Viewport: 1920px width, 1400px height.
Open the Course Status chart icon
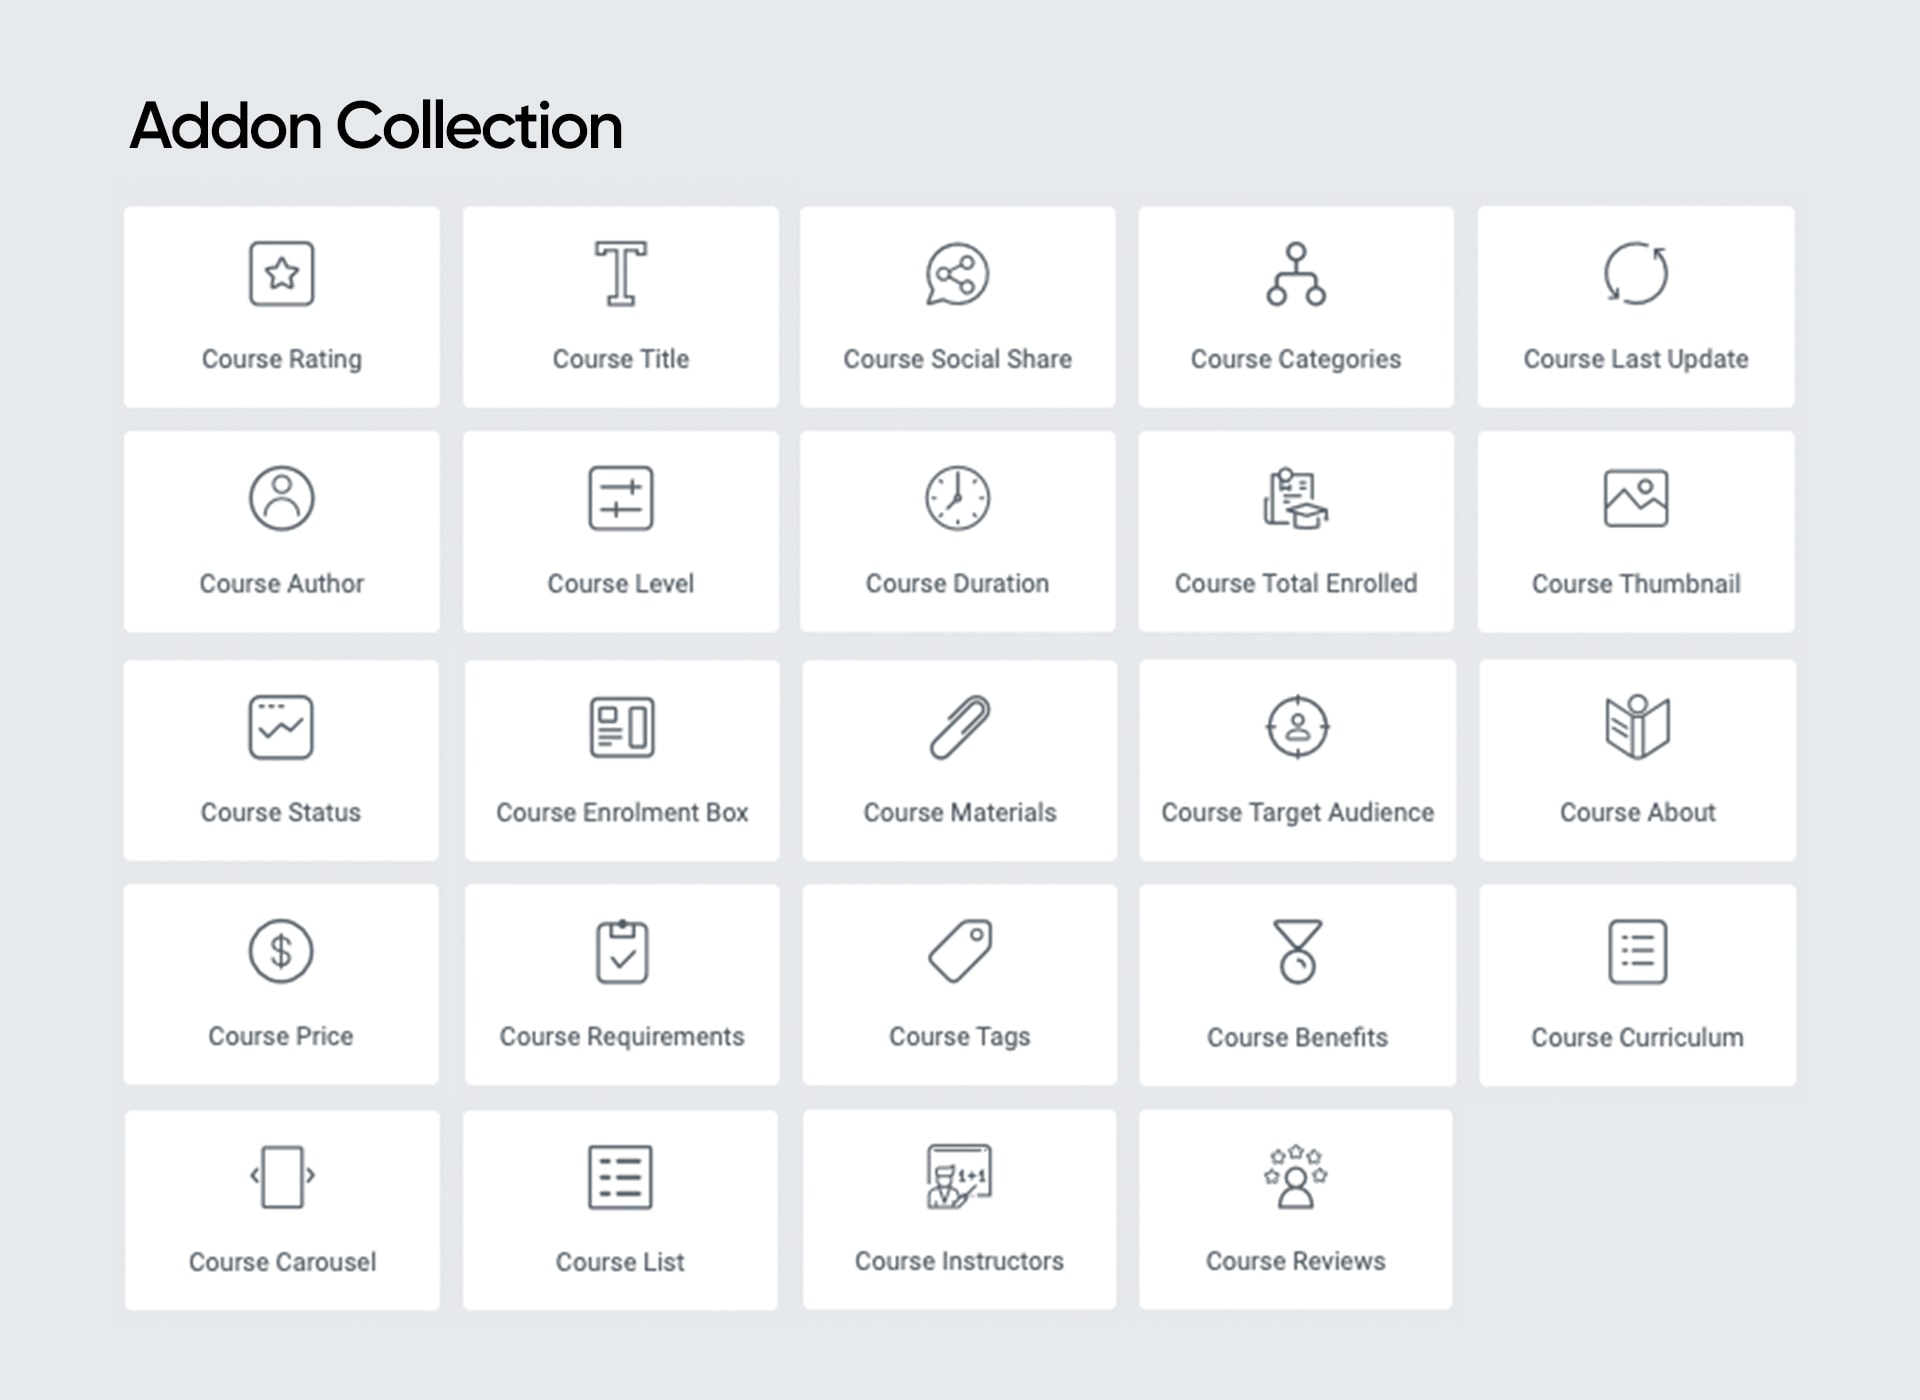[281, 727]
